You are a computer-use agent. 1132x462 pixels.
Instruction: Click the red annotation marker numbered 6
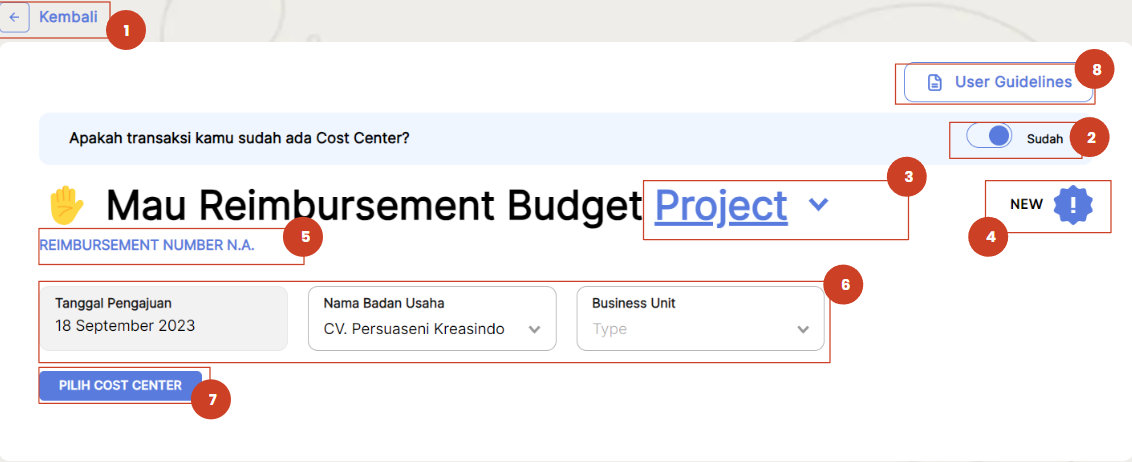(844, 284)
